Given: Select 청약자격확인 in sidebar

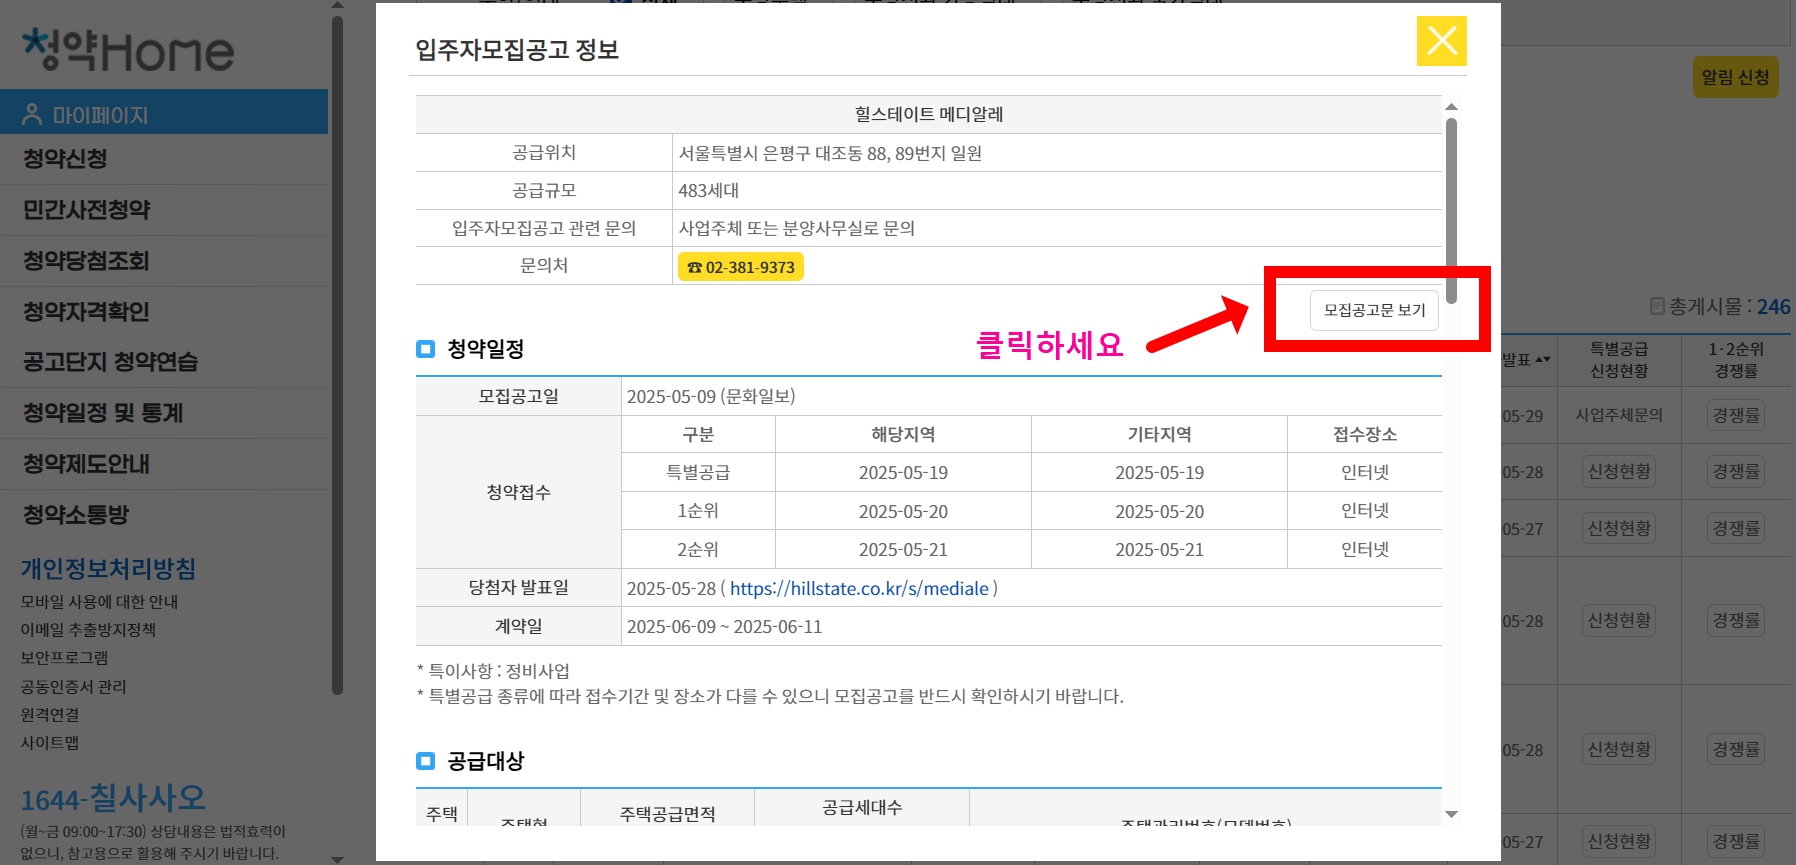Looking at the screenshot, I should 86,311.
